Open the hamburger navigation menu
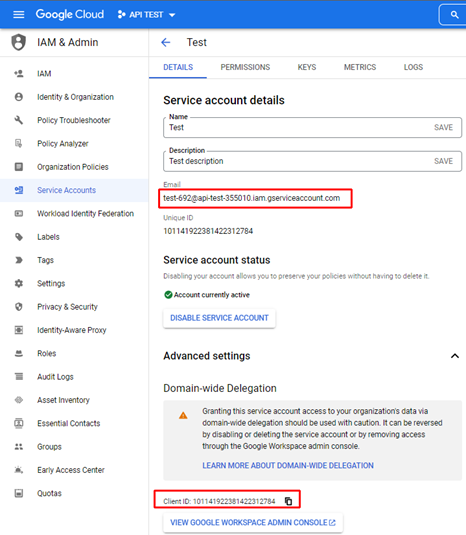 click(x=18, y=14)
